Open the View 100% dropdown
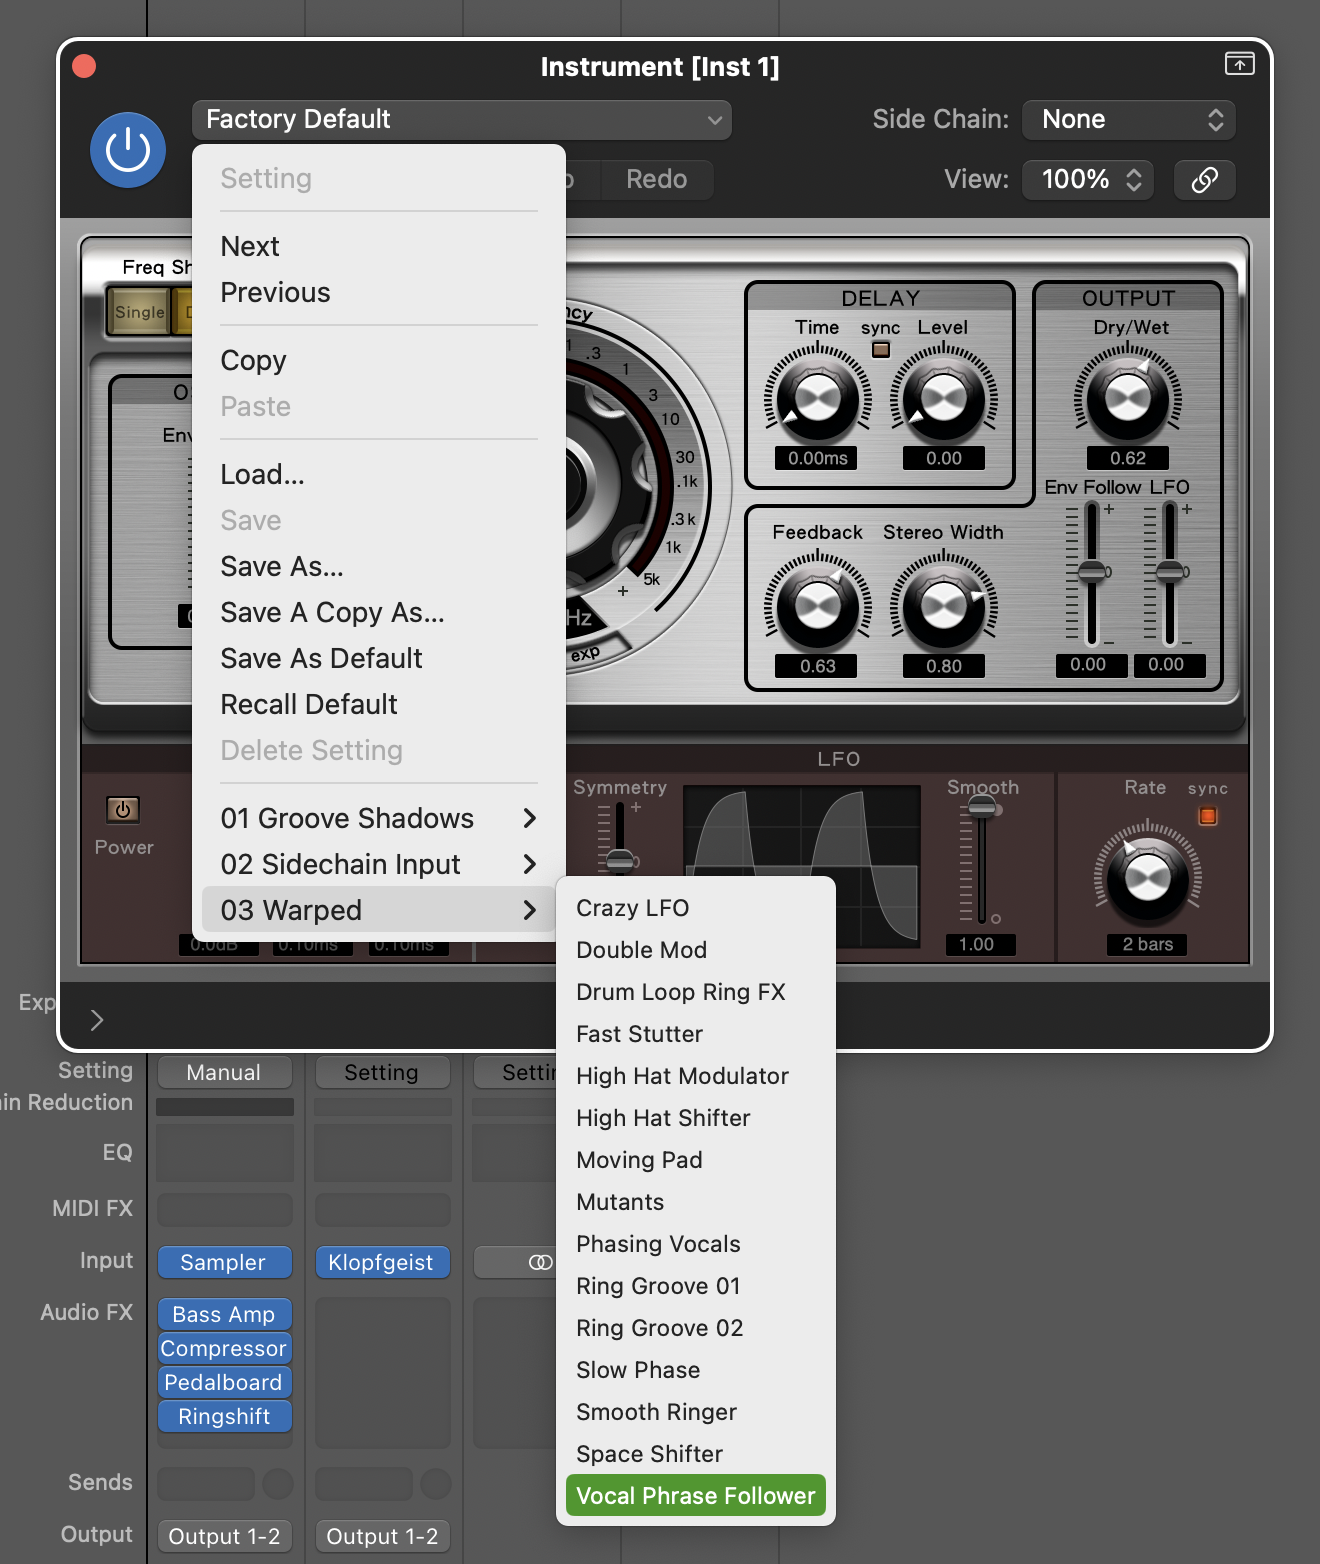1320x1564 pixels. click(1088, 180)
